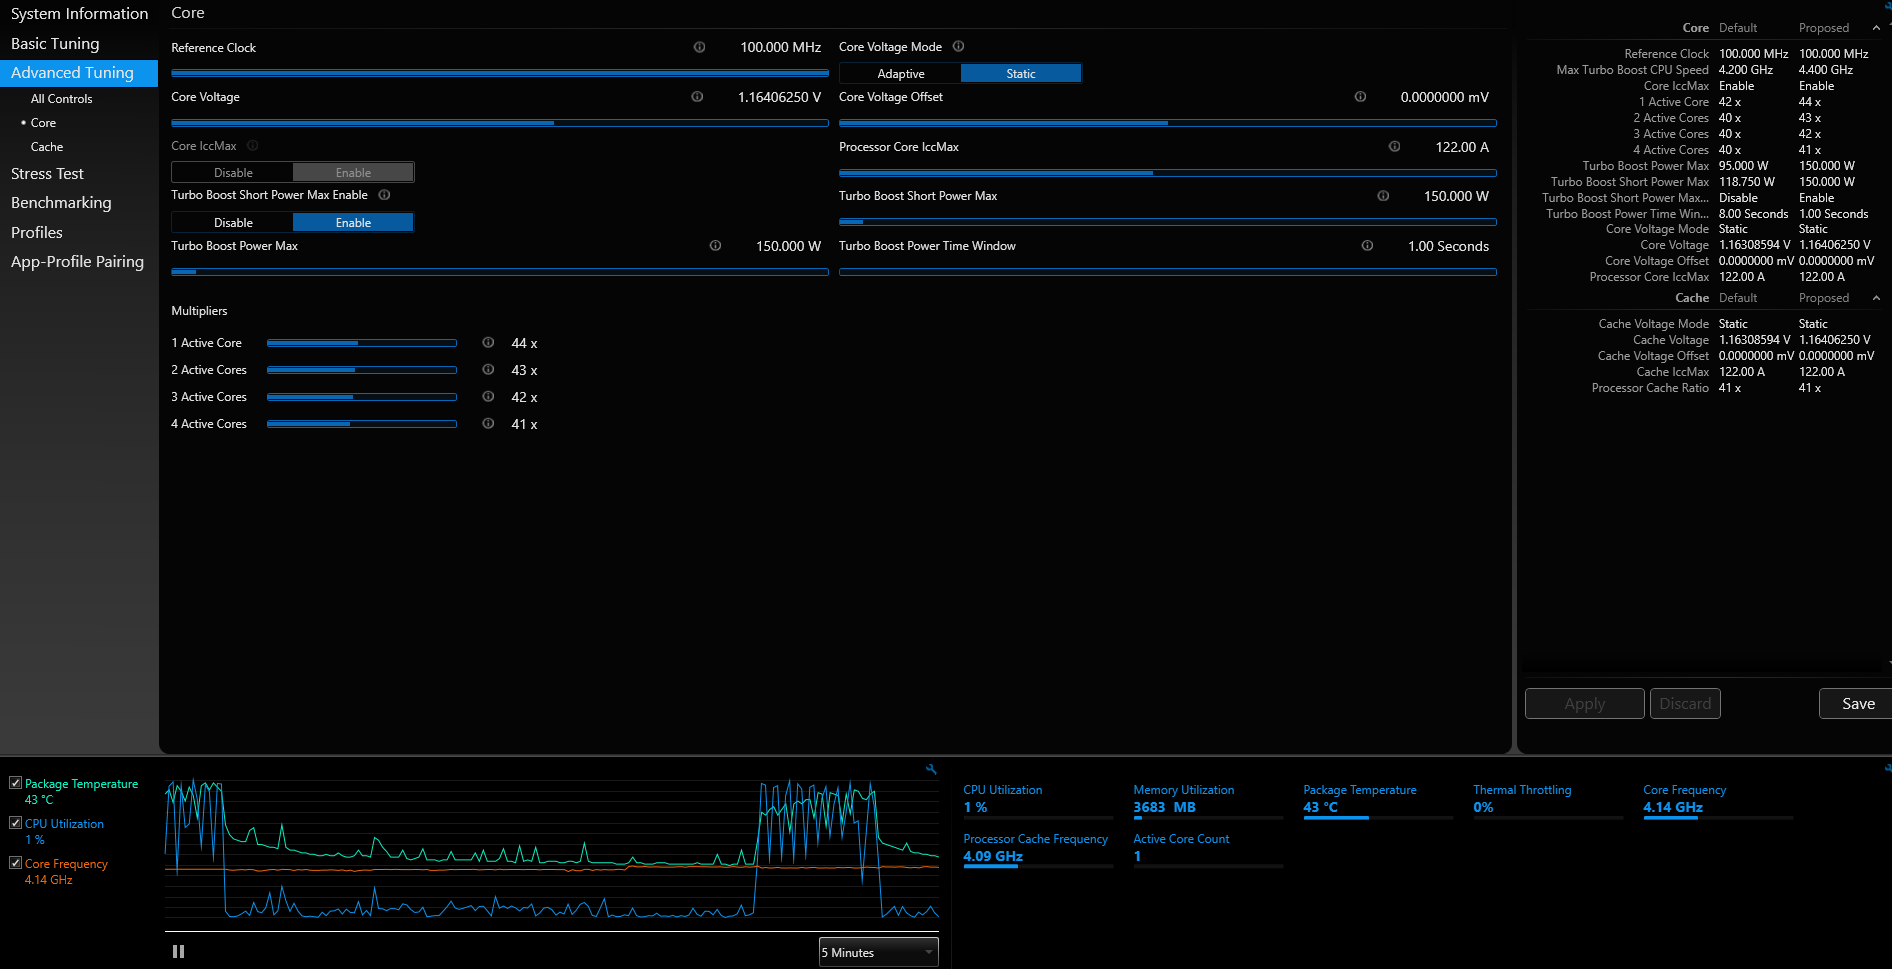Screen dimensions: 1892x969
Task: Click the Thermal Throttling 0% monitor tile
Action: tap(1547, 800)
